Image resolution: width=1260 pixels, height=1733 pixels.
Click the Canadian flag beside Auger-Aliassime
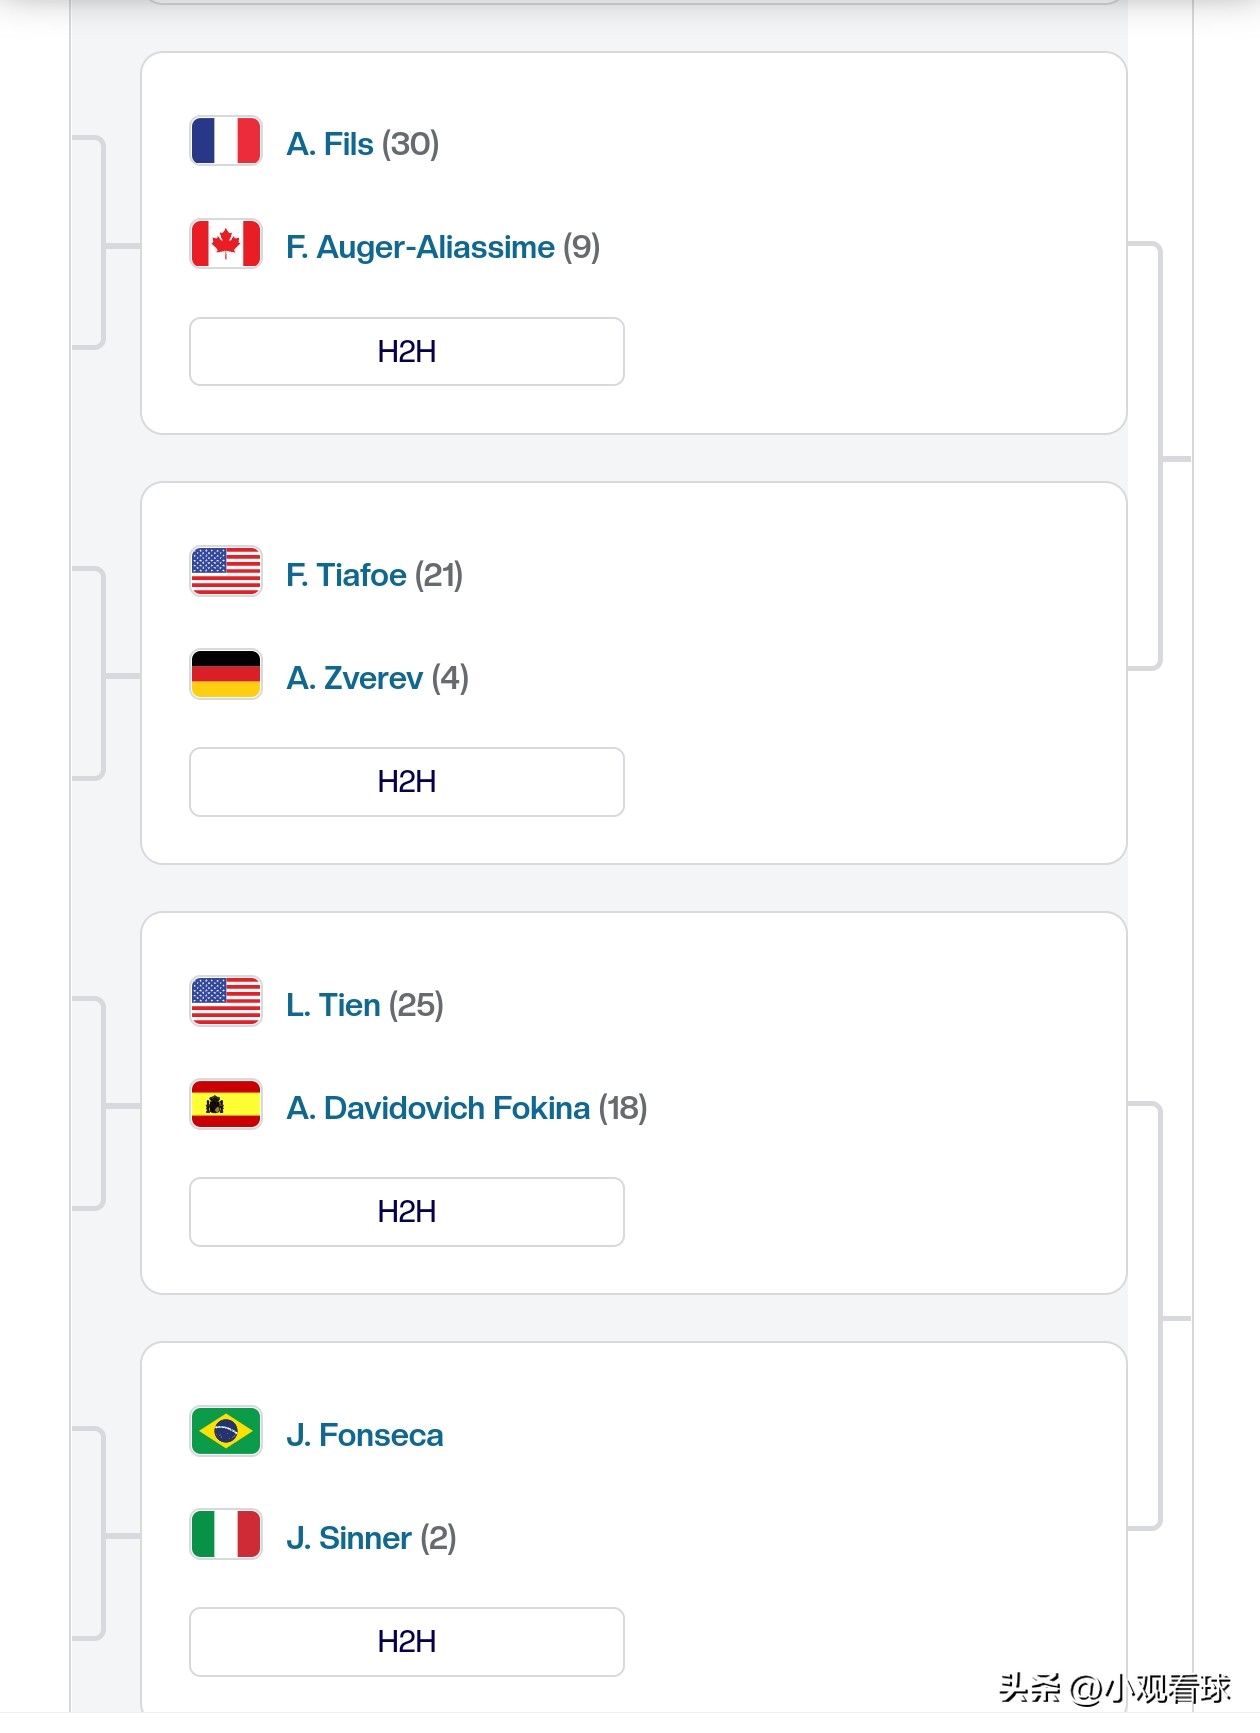coord(226,244)
